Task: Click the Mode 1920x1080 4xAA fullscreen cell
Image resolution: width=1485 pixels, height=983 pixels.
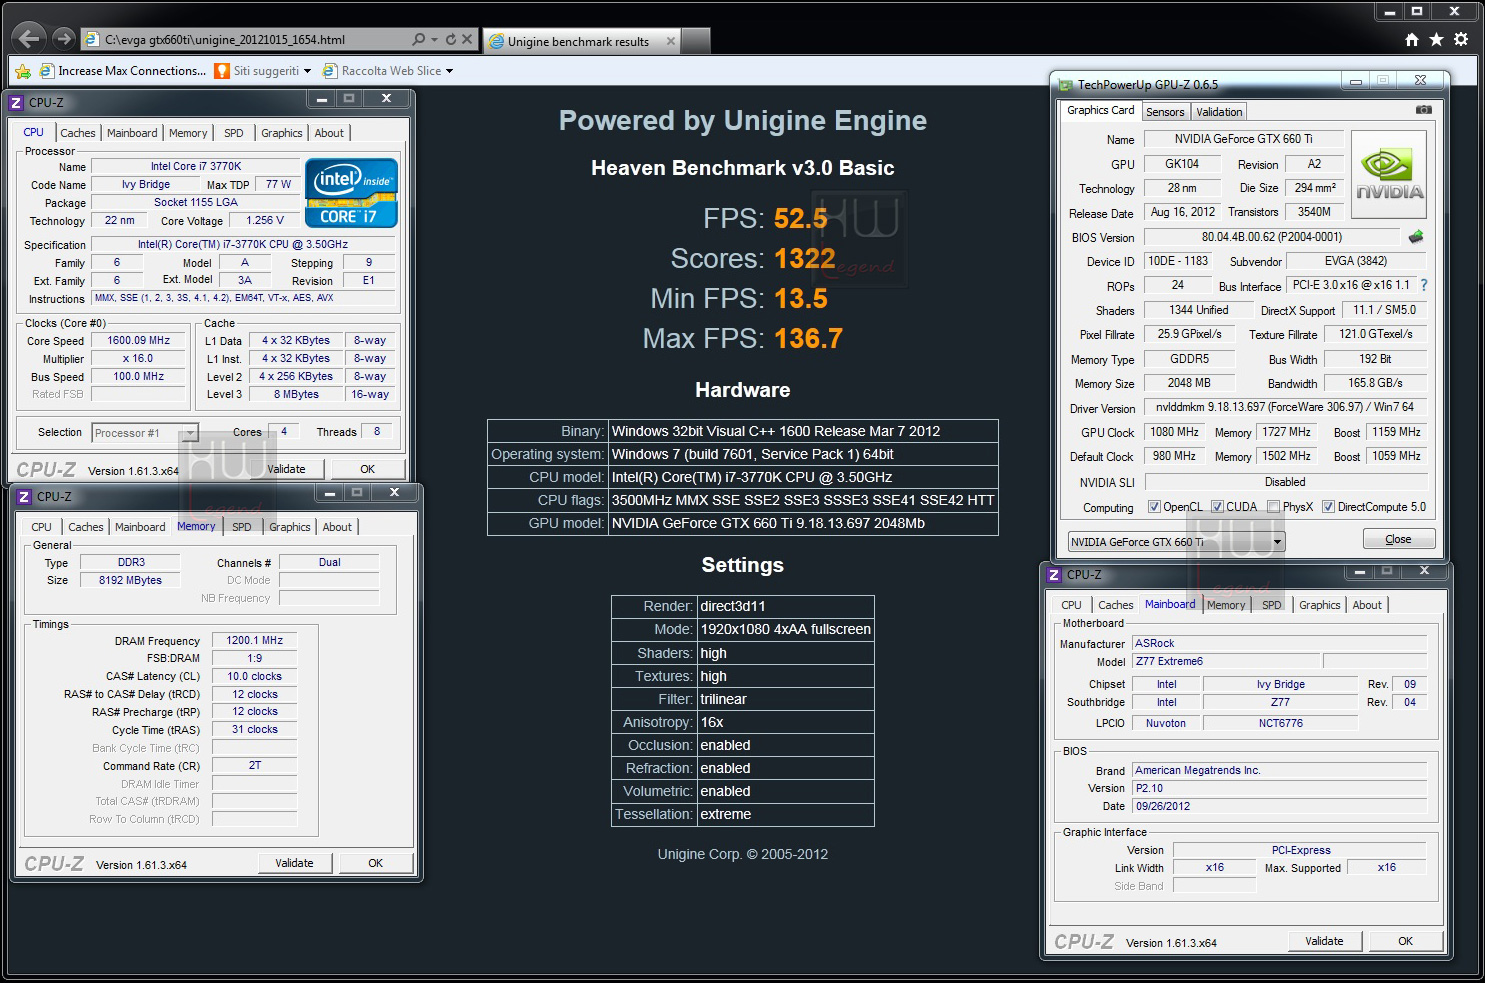Action: tap(786, 630)
